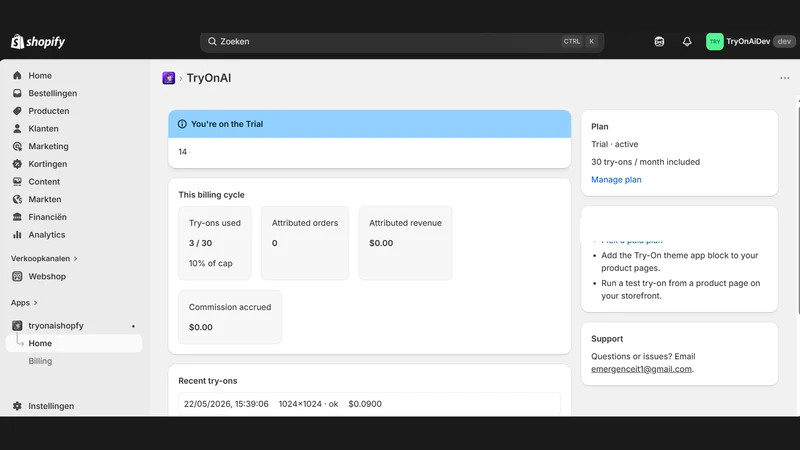
Task: Click "You're on the Trial" banner heading
Action: (x=227, y=124)
